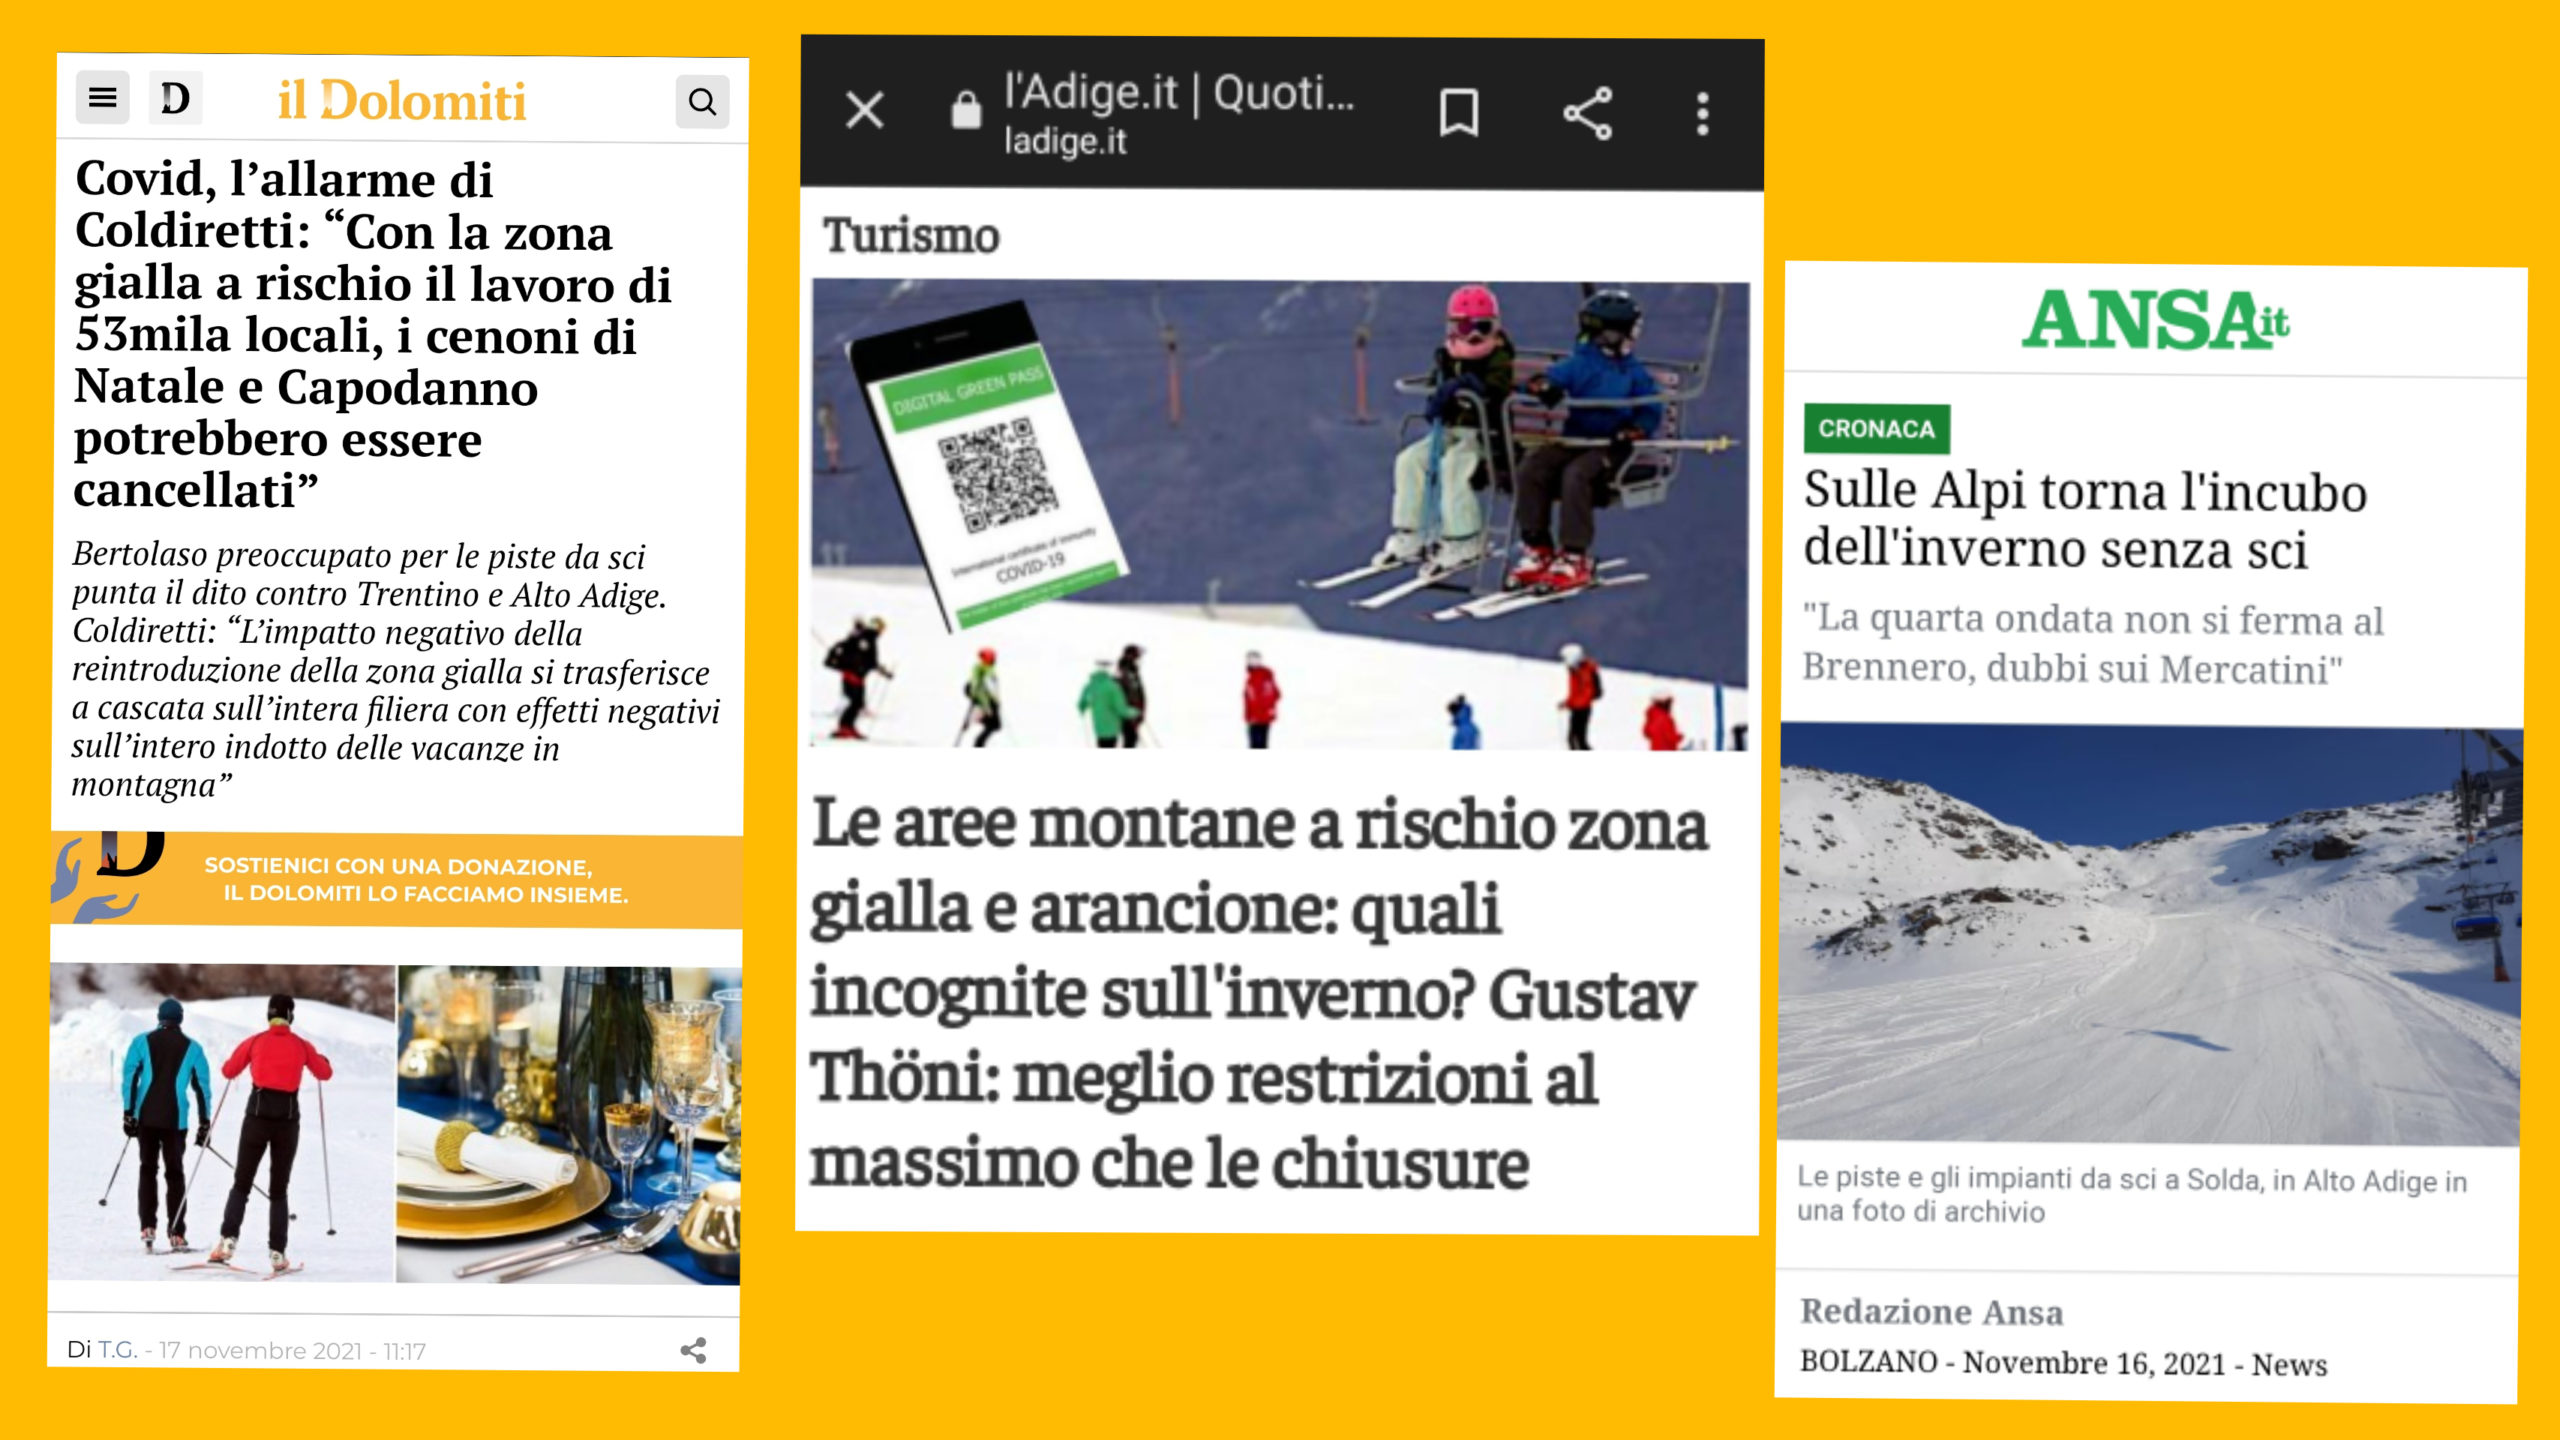Open the three-dot overflow menu

click(1703, 114)
